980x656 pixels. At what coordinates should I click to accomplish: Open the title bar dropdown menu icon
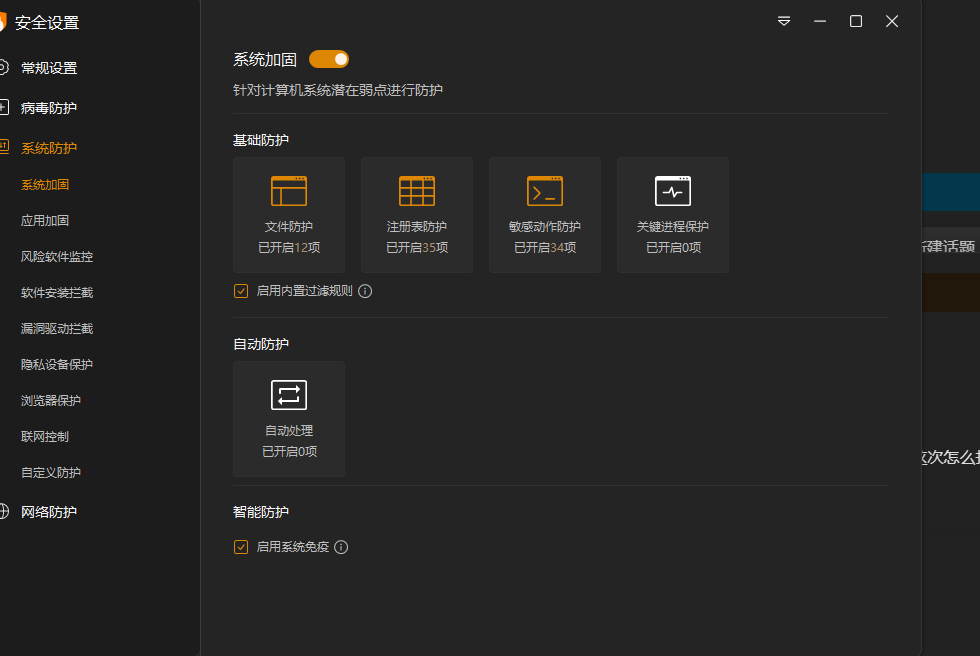[x=784, y=21]
